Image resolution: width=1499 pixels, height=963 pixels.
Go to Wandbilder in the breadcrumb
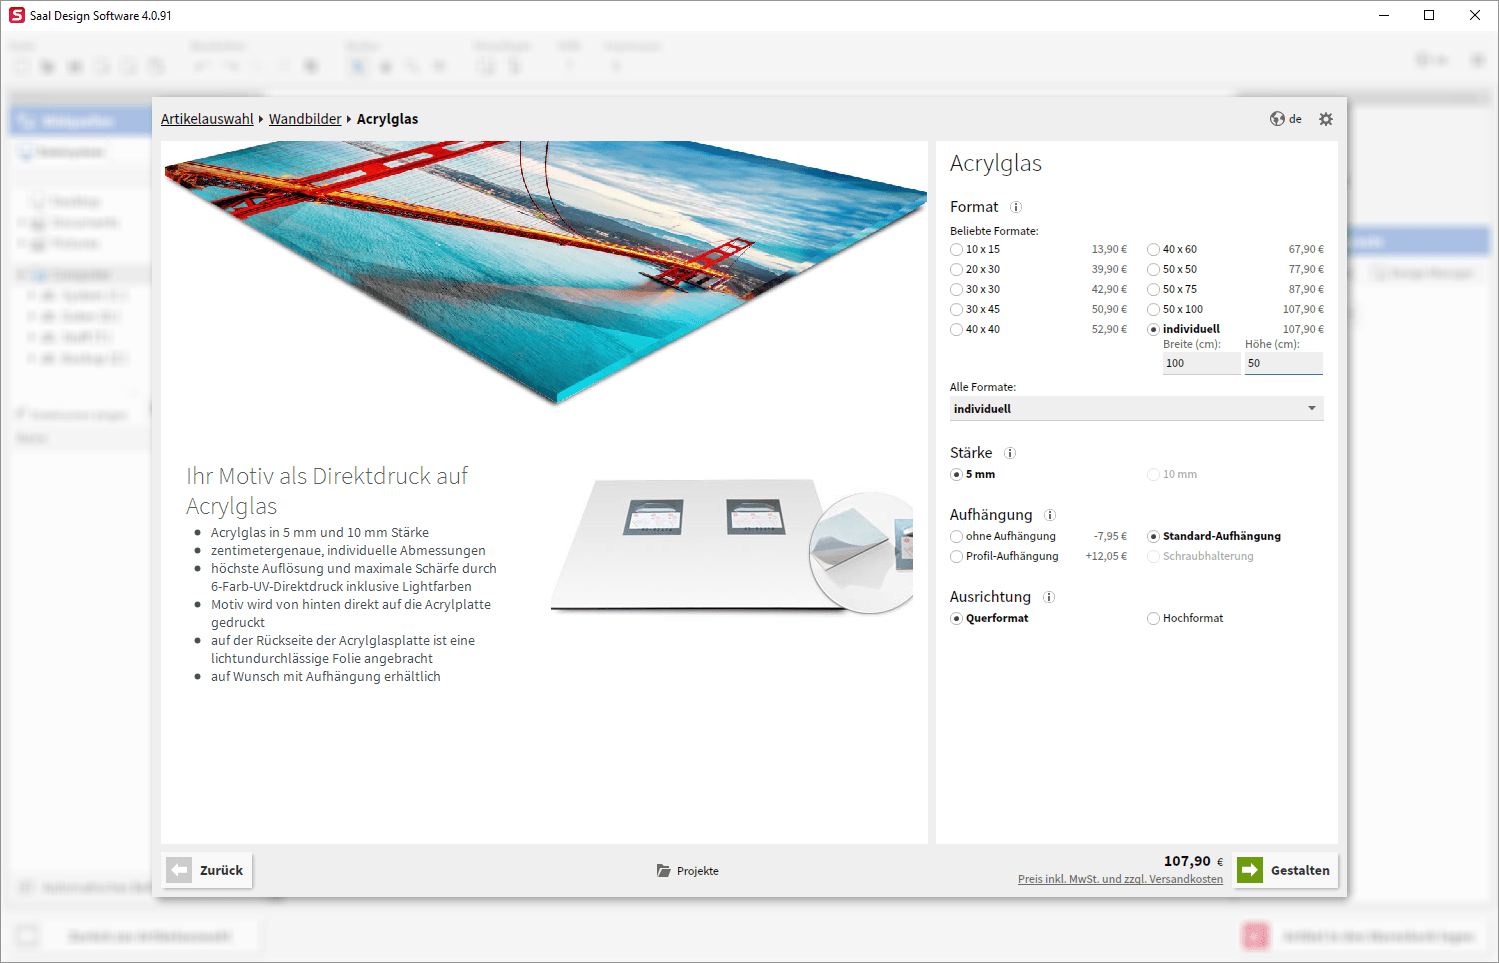pos(305,119)
